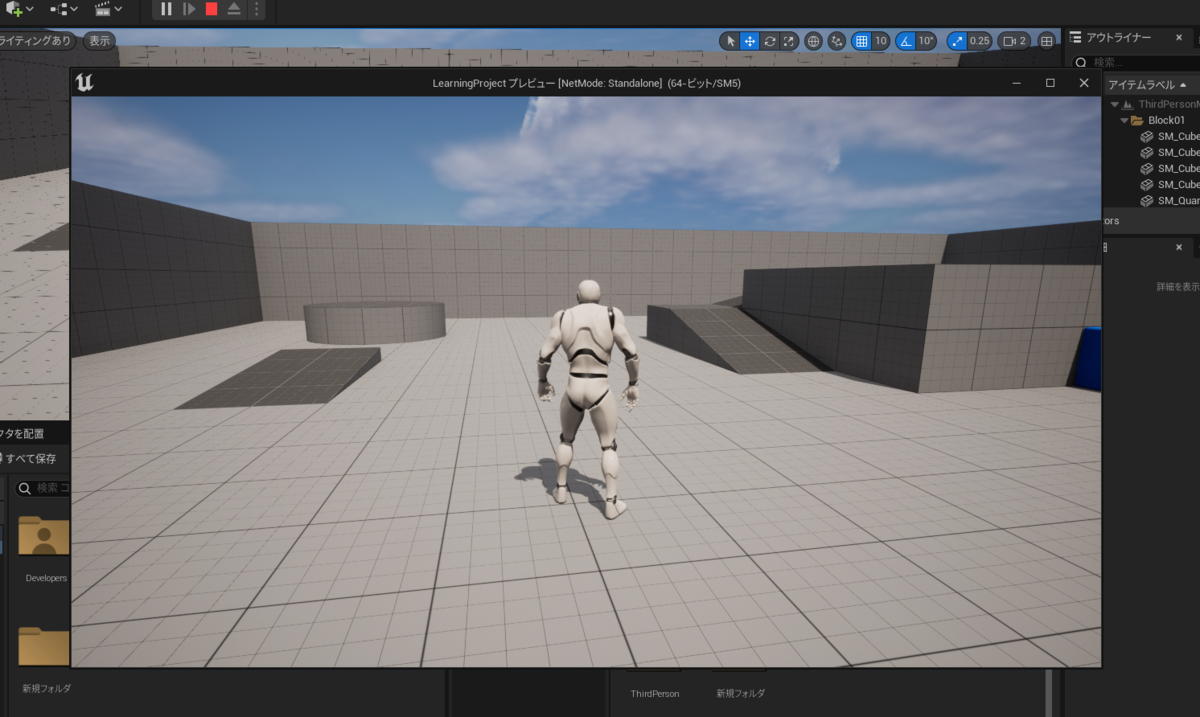This screenshot has height=717, width=1200.
Task: Adjust the camera speed setting showing 2
Action: (1015, 41)
